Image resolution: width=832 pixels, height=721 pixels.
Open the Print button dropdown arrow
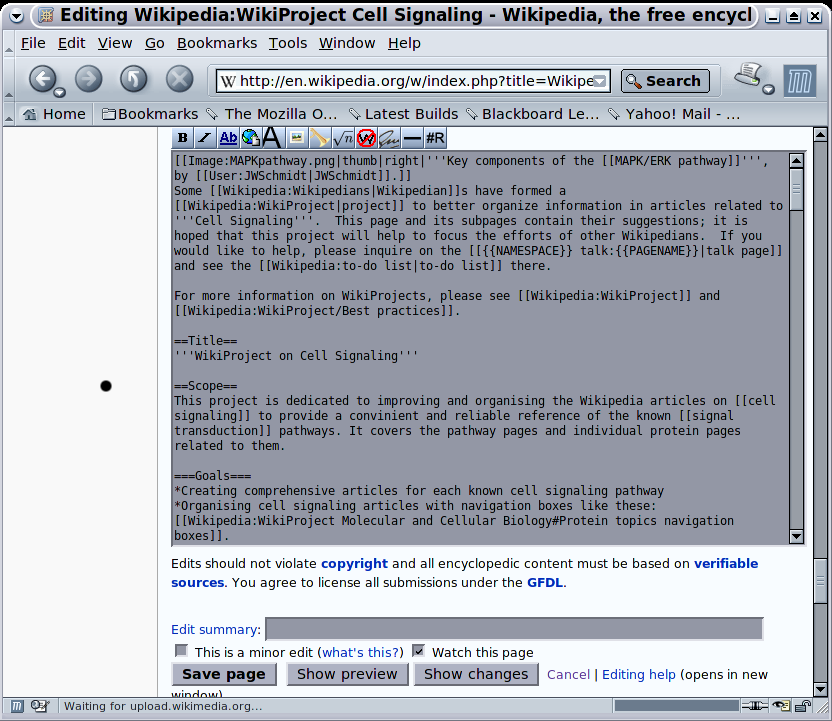tap(768, 90)
